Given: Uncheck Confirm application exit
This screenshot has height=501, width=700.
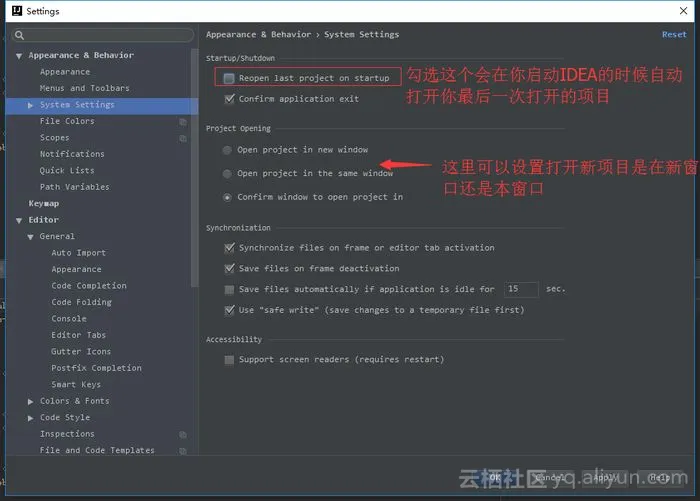Looking at the screenshot, I should coord(229,99).
